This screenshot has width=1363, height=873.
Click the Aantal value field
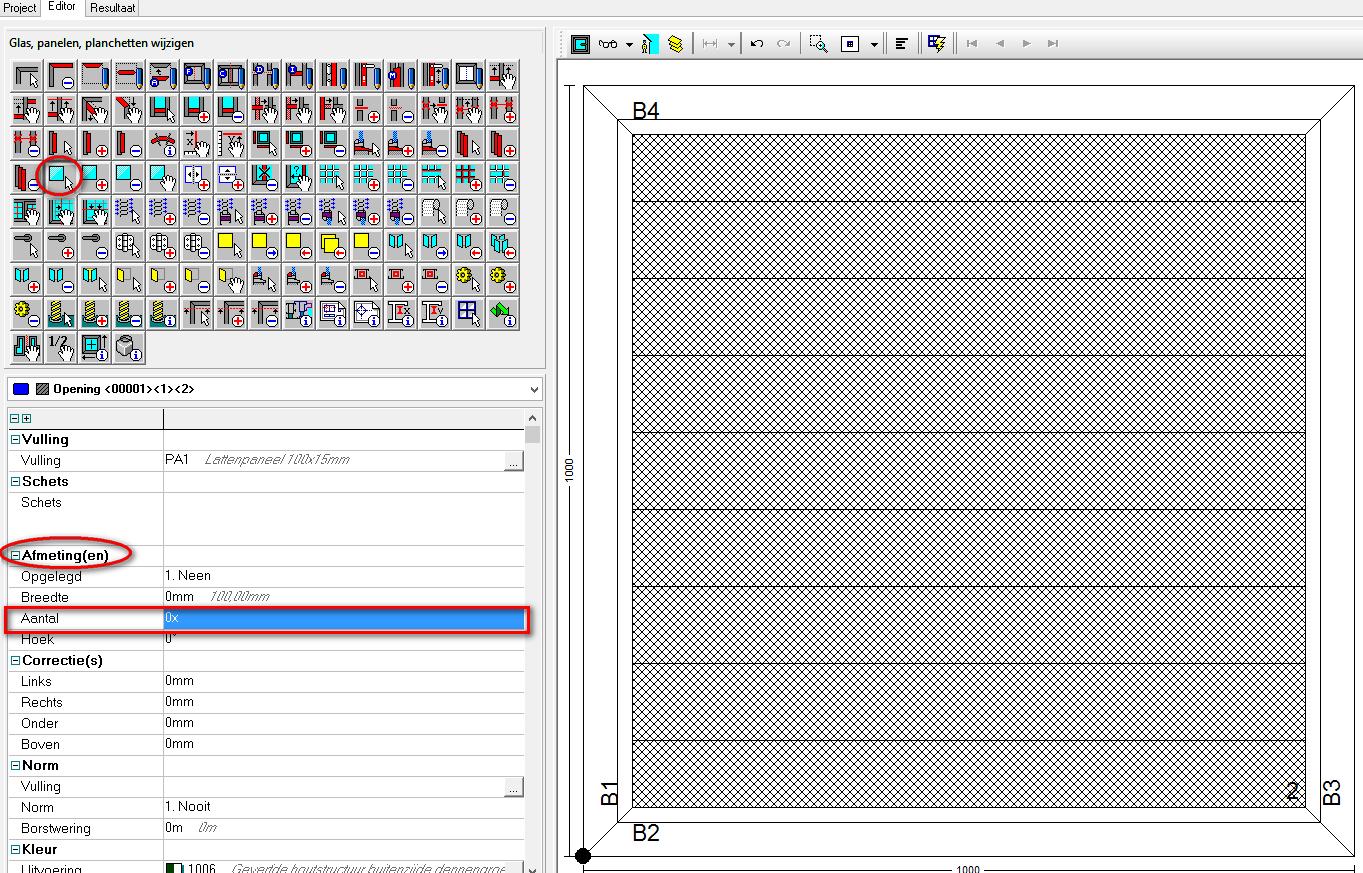click(x=344, y=618)
